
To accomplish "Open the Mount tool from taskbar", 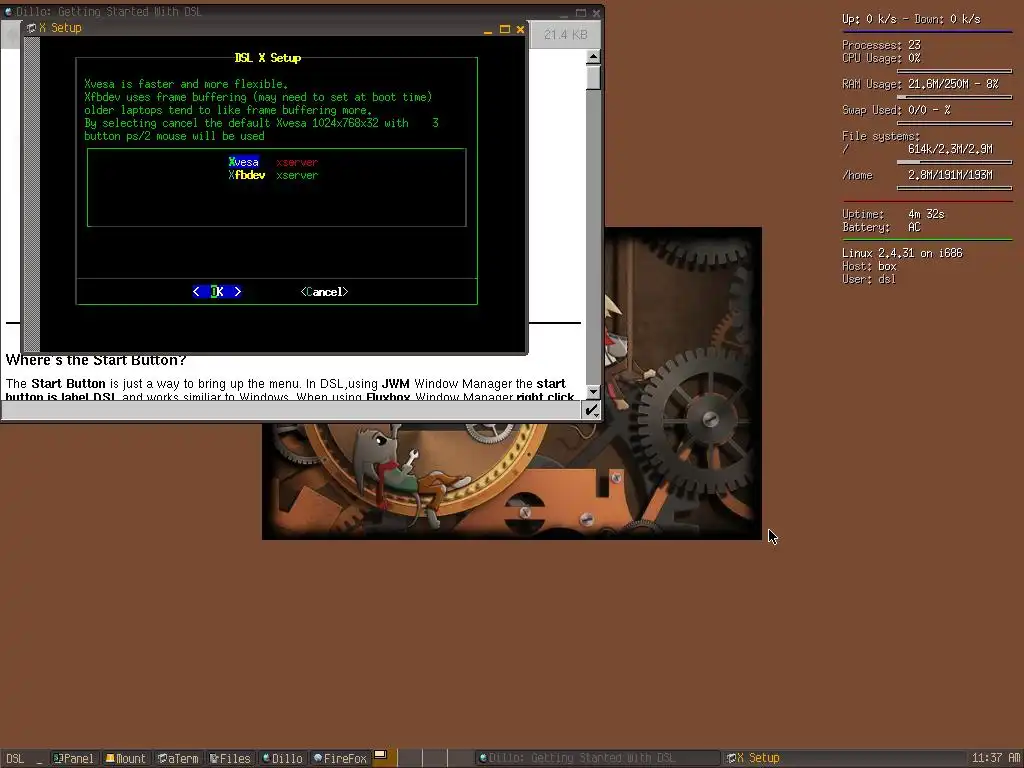I will (126, 758).
